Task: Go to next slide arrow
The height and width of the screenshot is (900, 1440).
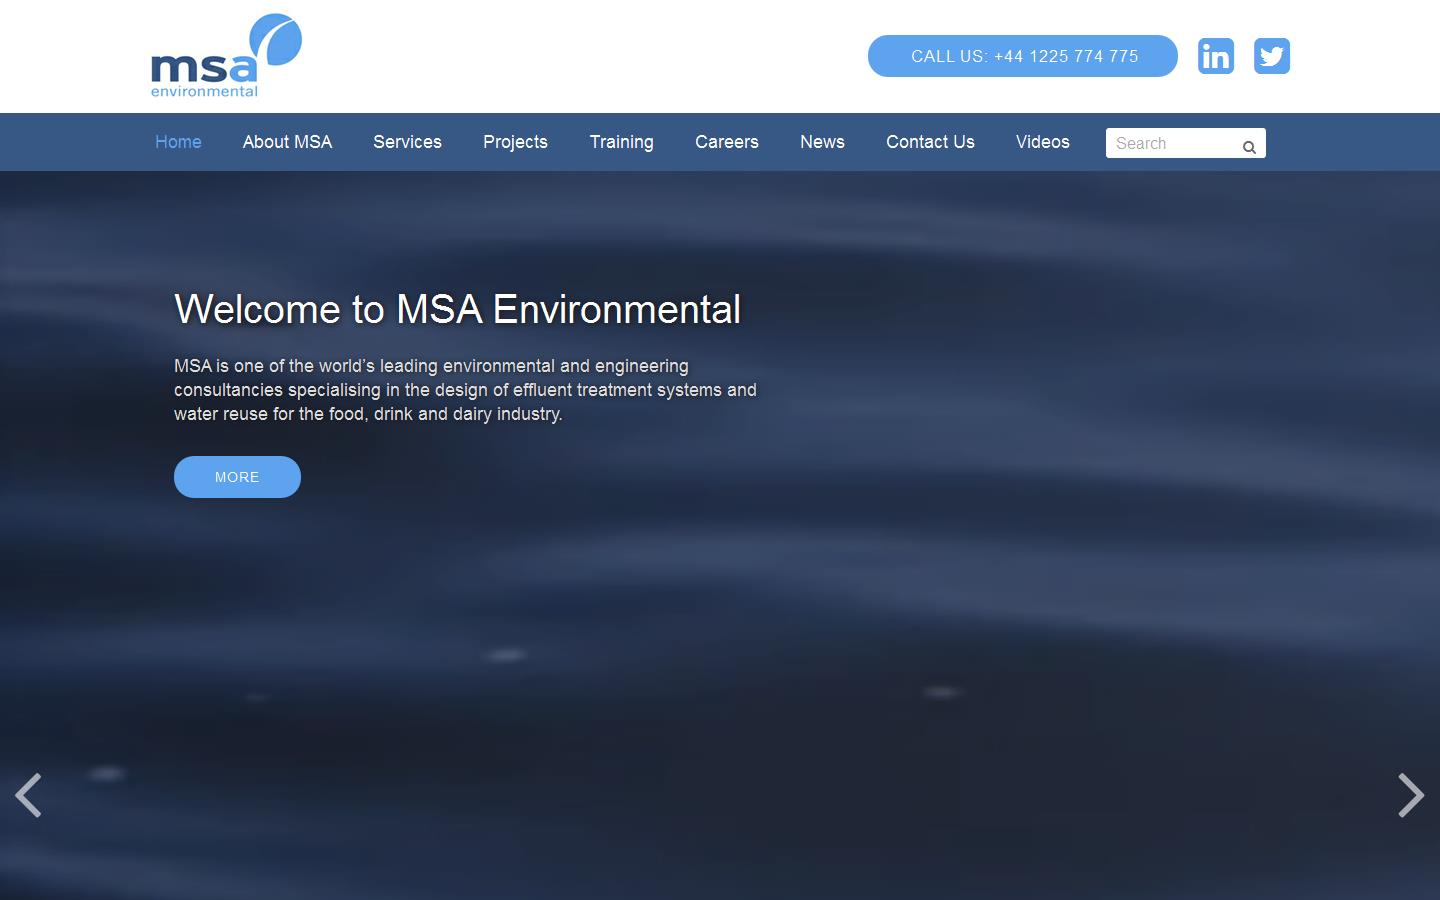Action: [x=1411, y=795]
